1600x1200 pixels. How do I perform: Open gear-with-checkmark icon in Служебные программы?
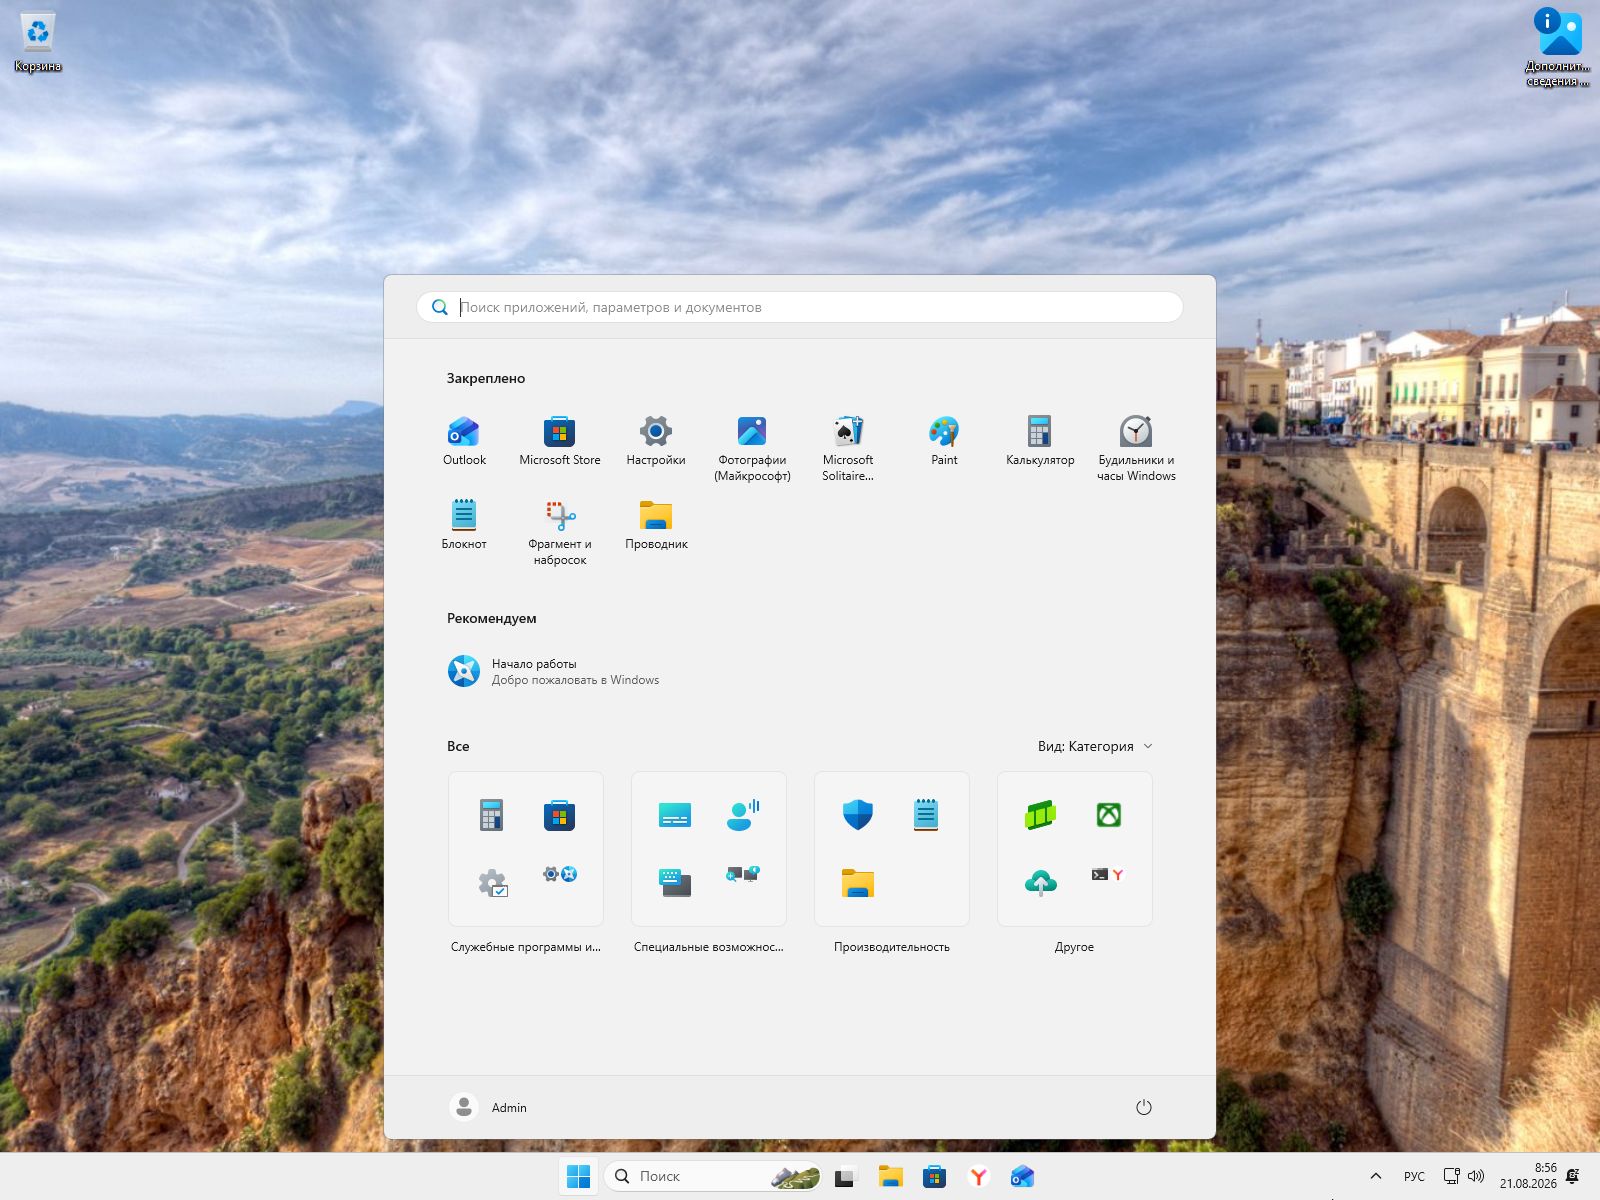click(x=493, y=883)
